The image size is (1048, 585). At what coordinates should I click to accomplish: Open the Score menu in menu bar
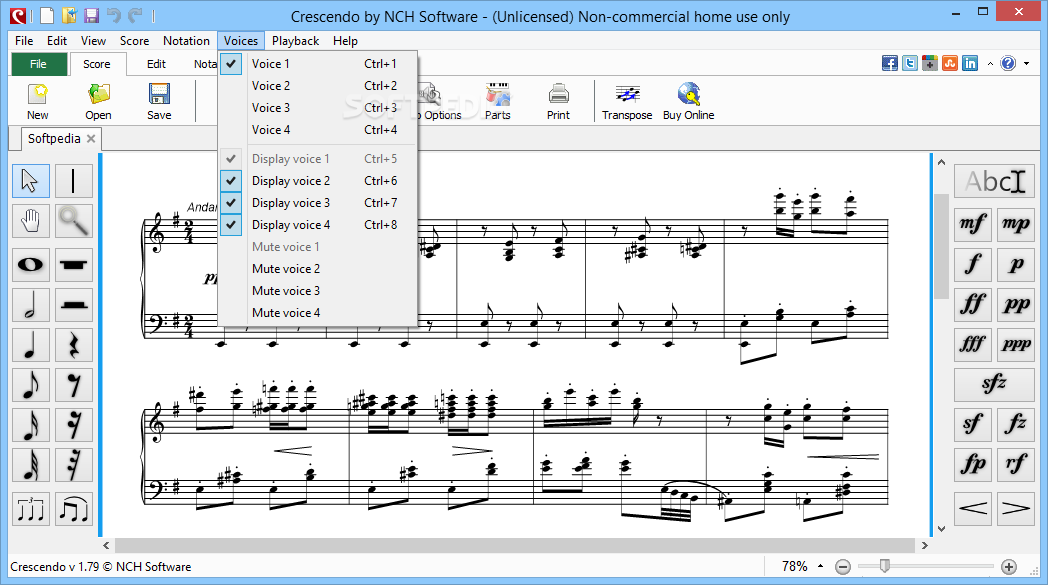(x=134, y=41)
